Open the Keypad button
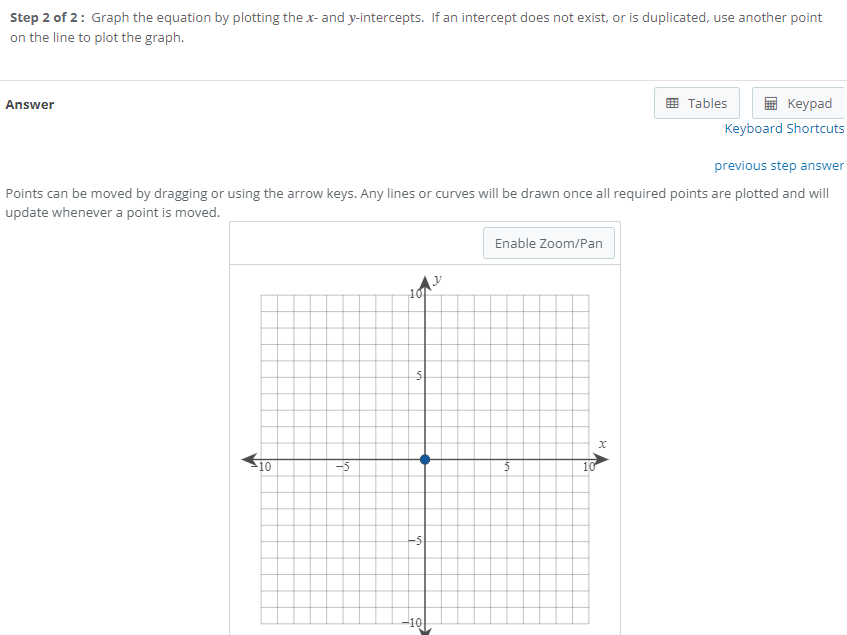847x635 pixels. click(x=798, y=103)
